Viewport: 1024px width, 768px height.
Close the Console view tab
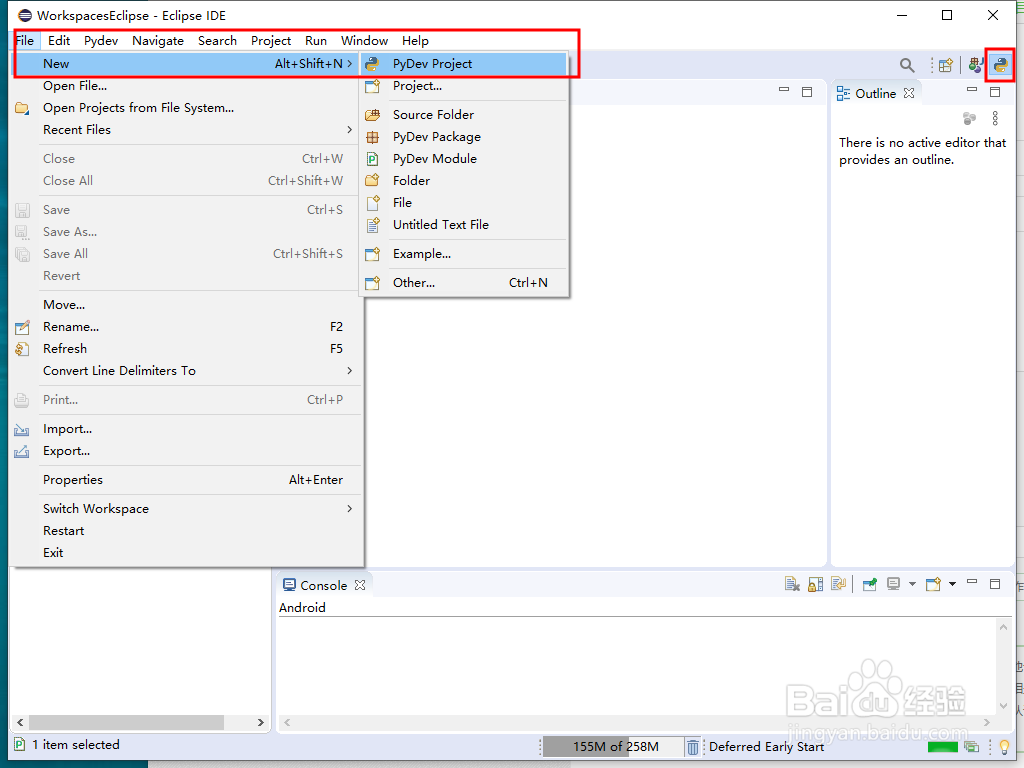coord(360,585)
